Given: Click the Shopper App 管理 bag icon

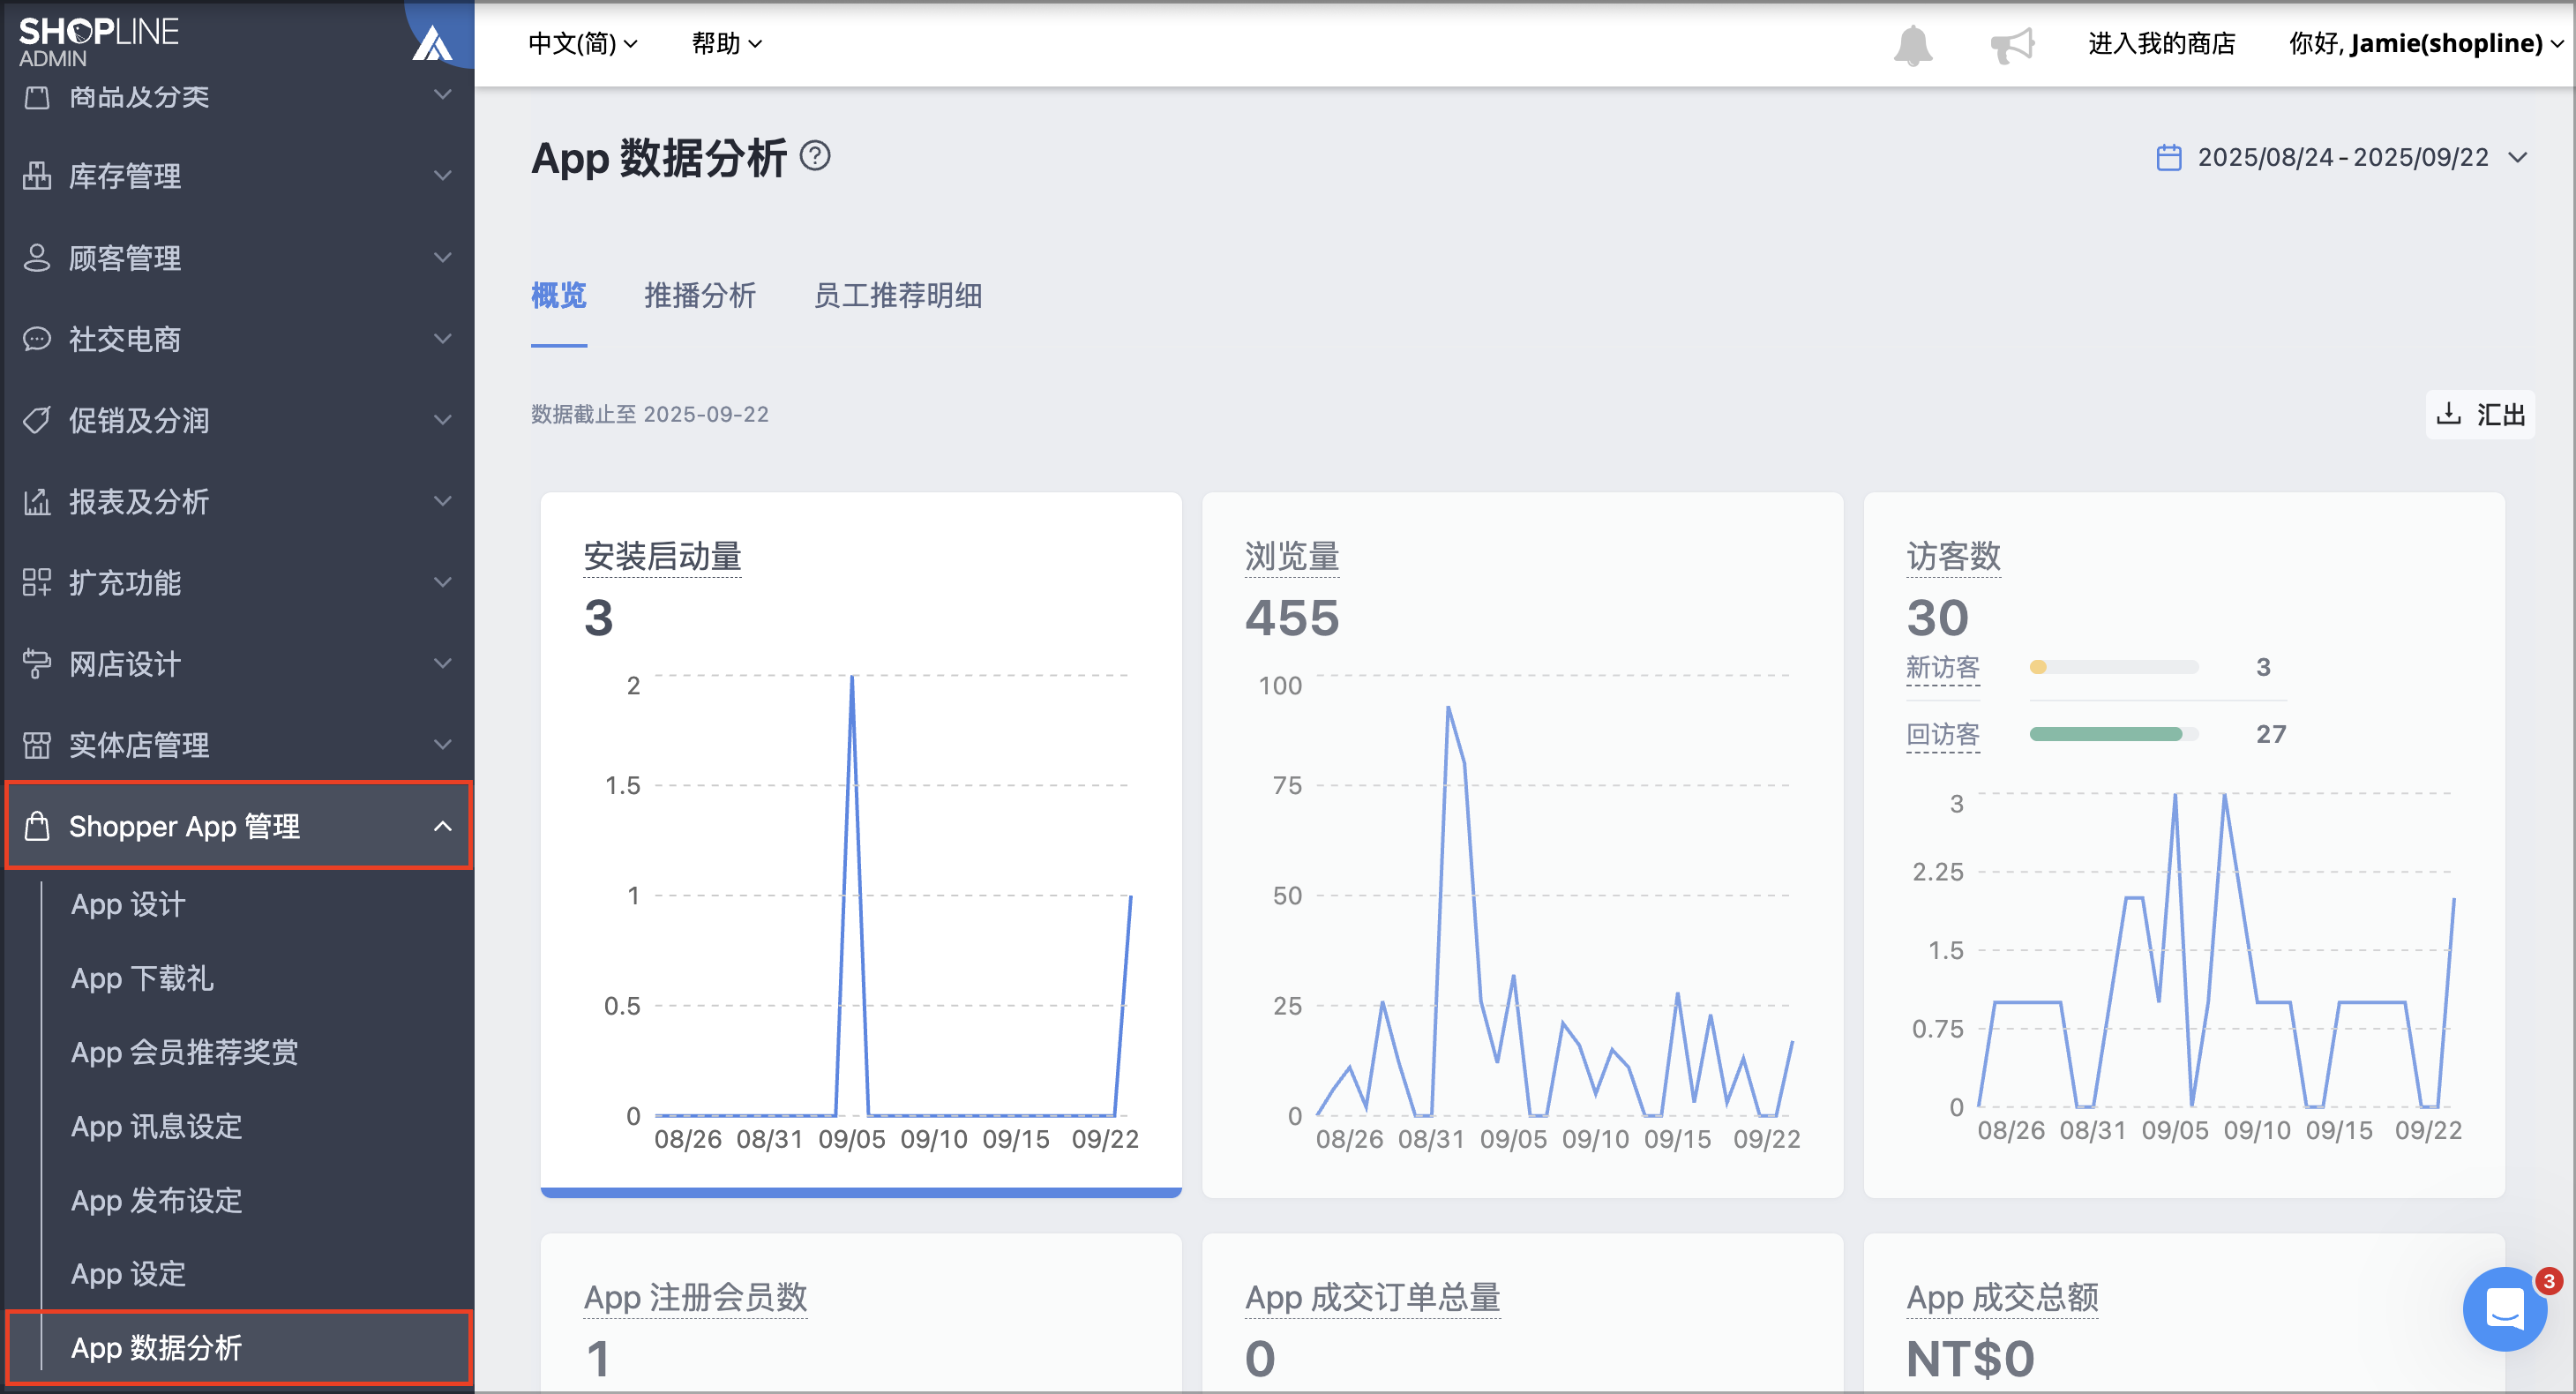Looking at the screenshot, I should pyautogui.click(x=37, y=826).
